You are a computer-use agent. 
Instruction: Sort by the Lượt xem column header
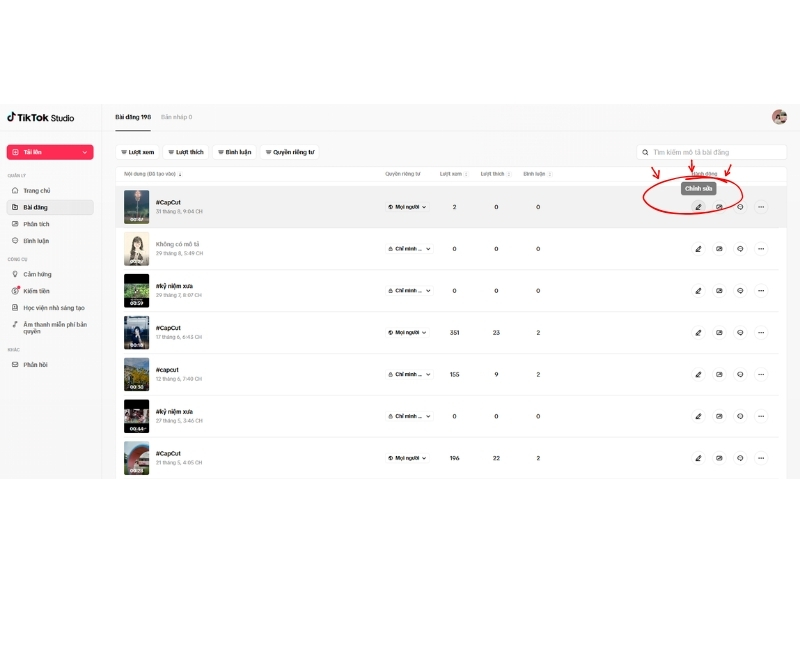point(454,174)
